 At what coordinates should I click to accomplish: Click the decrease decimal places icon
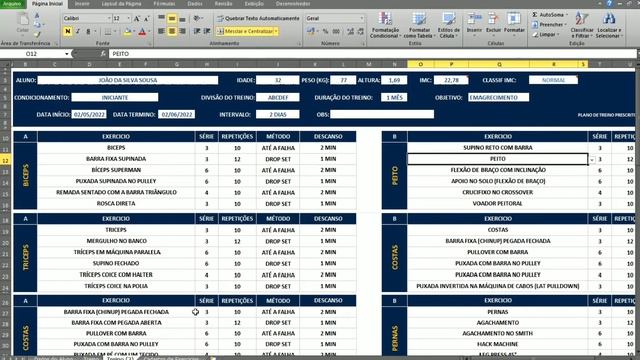(x=361, y=31)
